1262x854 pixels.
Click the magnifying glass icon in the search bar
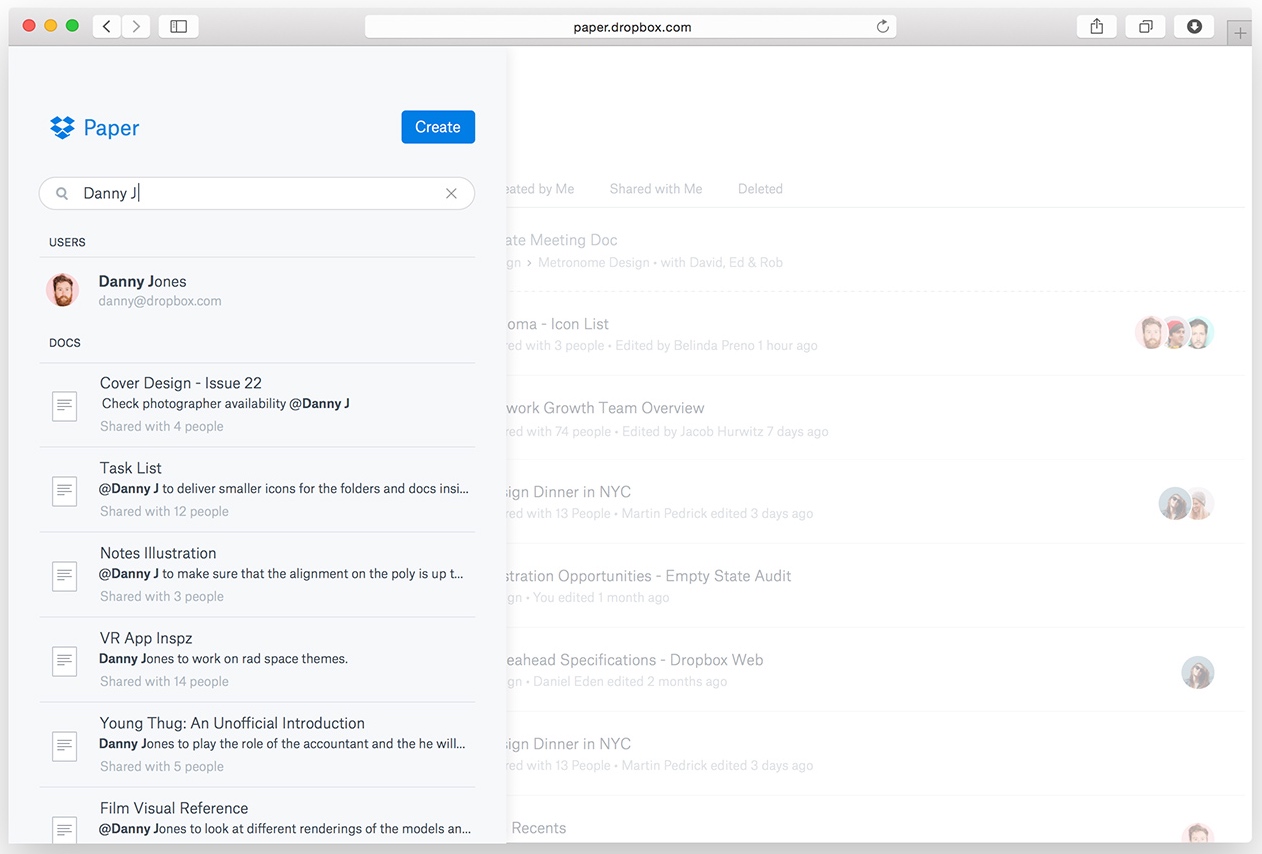(x=61, y=193)
